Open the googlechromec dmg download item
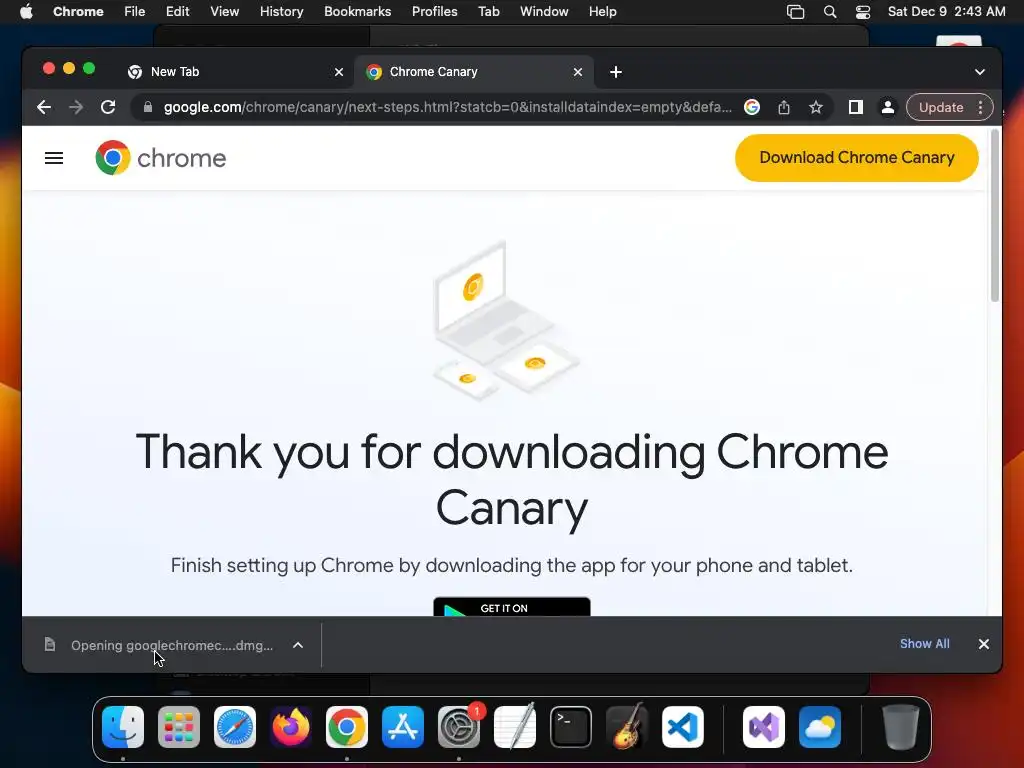 pyautogui.click(x=160, y=645)
